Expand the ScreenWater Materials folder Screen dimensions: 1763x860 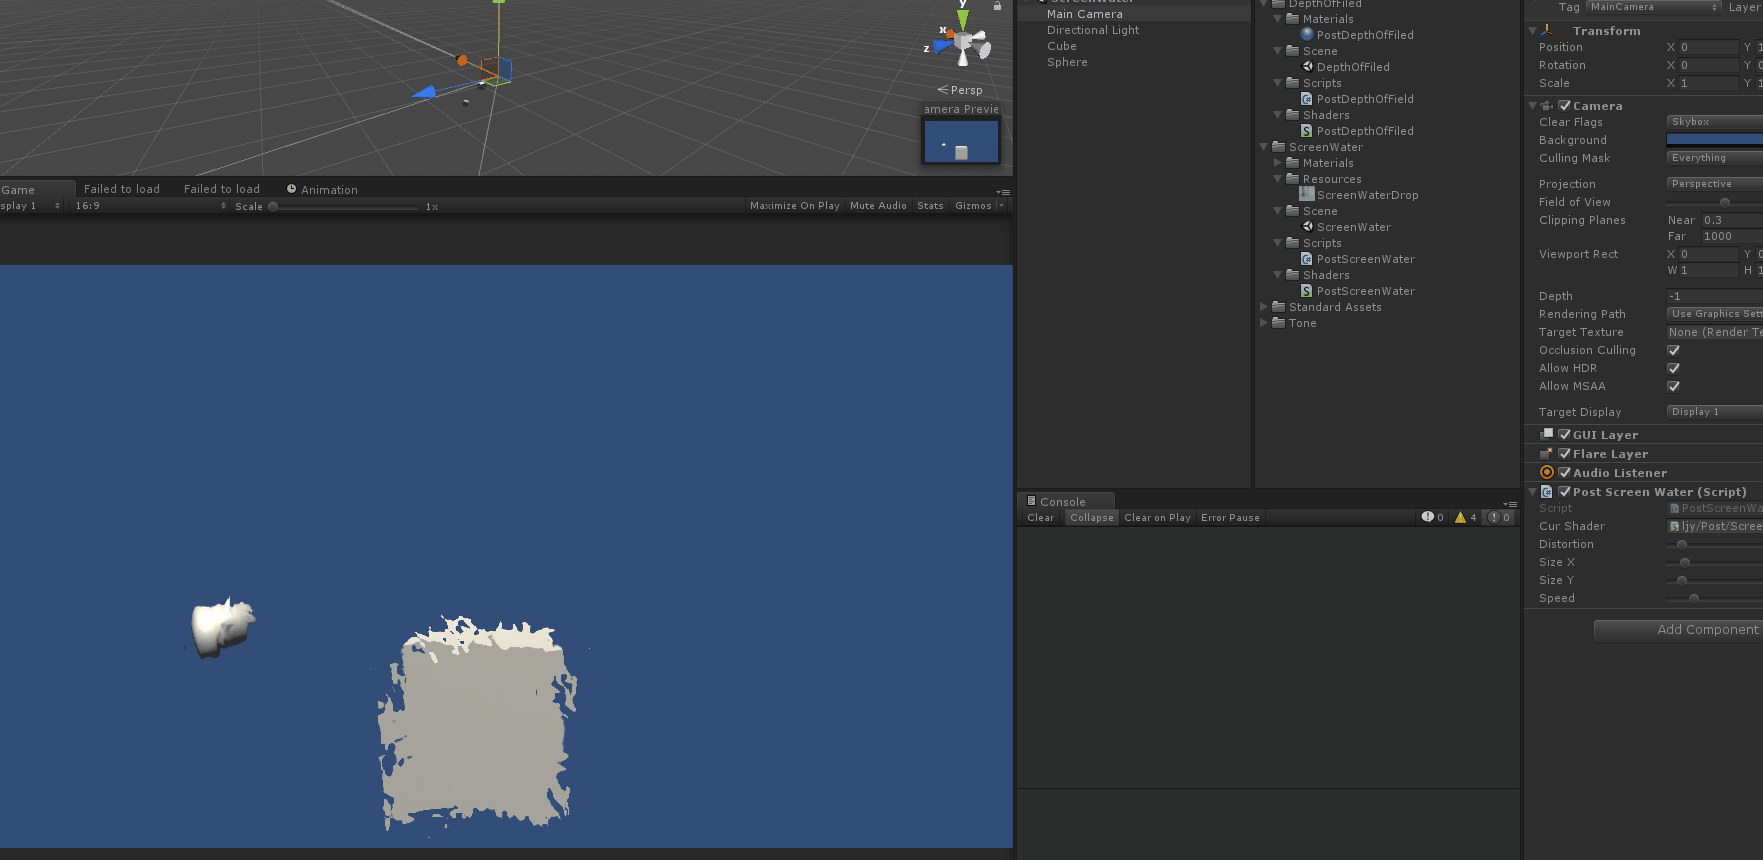pos(1278,163)
